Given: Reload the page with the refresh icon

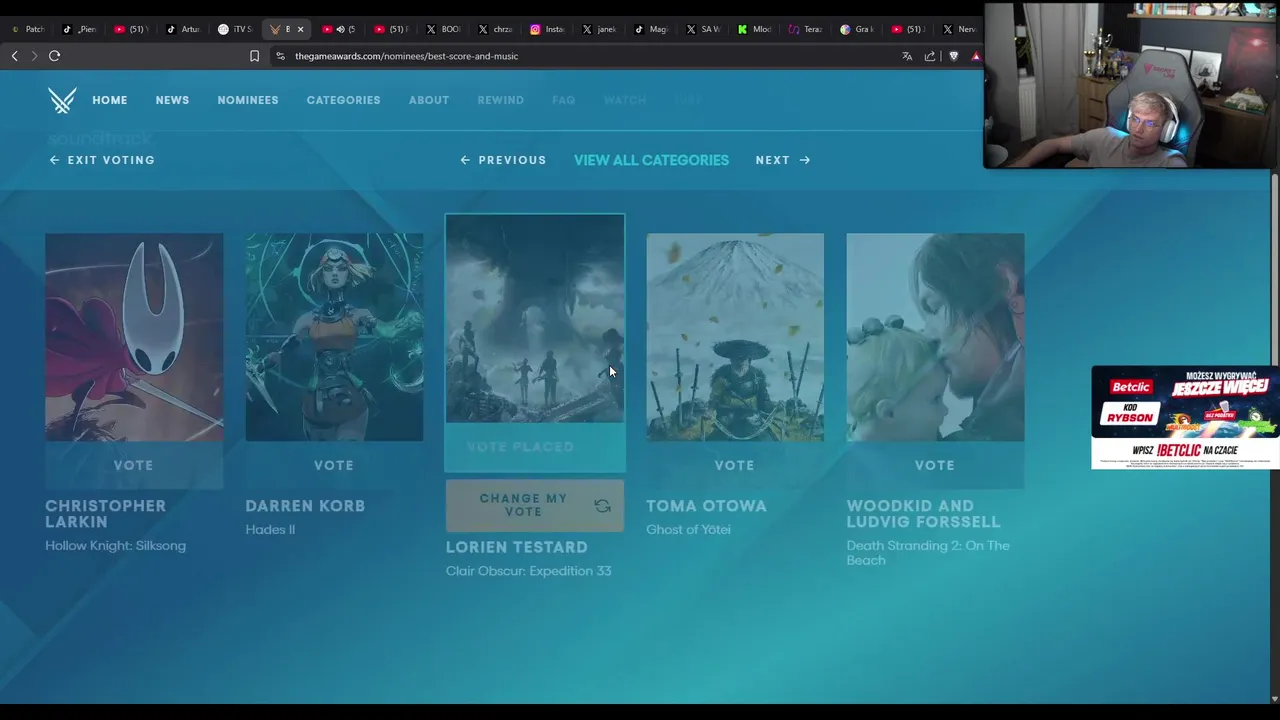Looking at the screenshot, I should 55,56.
